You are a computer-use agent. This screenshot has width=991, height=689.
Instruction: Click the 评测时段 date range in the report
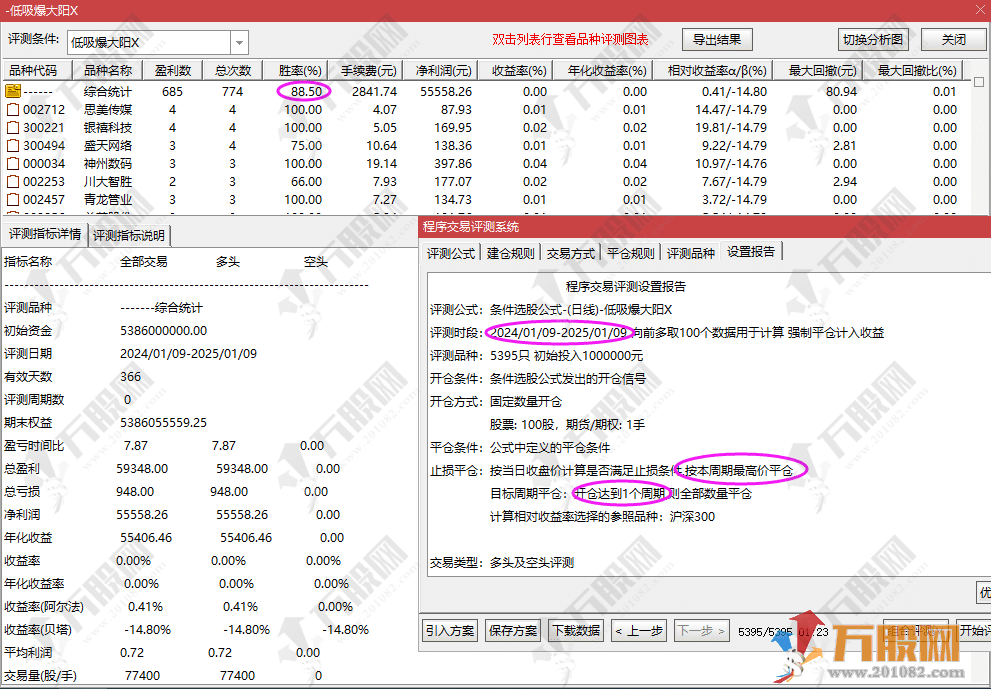pyautogui.click(x=559, y=332)
